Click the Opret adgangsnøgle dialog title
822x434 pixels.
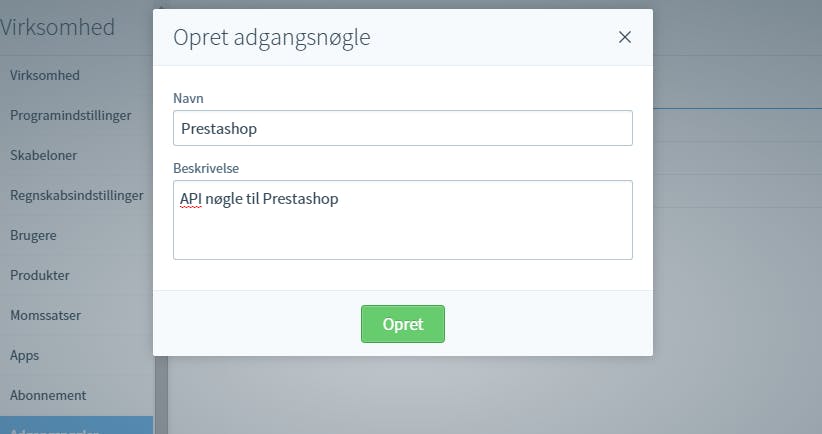272,37
